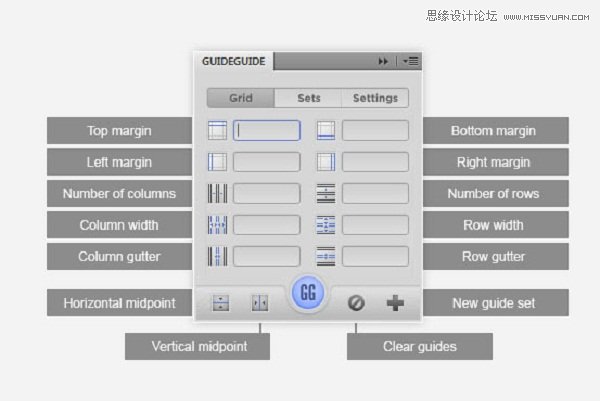The height and width of the screenshot is (401, 600).
Task: Add a vertical midpoint guide
Action: click(x=260, y=303)
